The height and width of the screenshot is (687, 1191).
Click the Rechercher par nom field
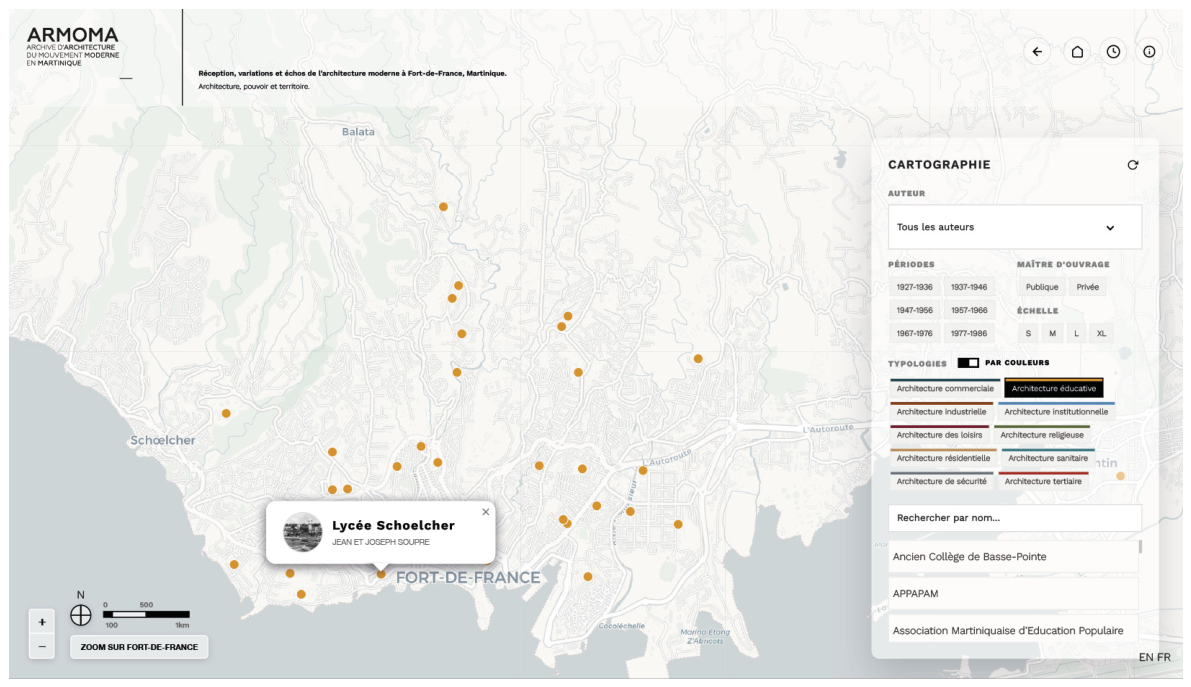[1014, 518]
